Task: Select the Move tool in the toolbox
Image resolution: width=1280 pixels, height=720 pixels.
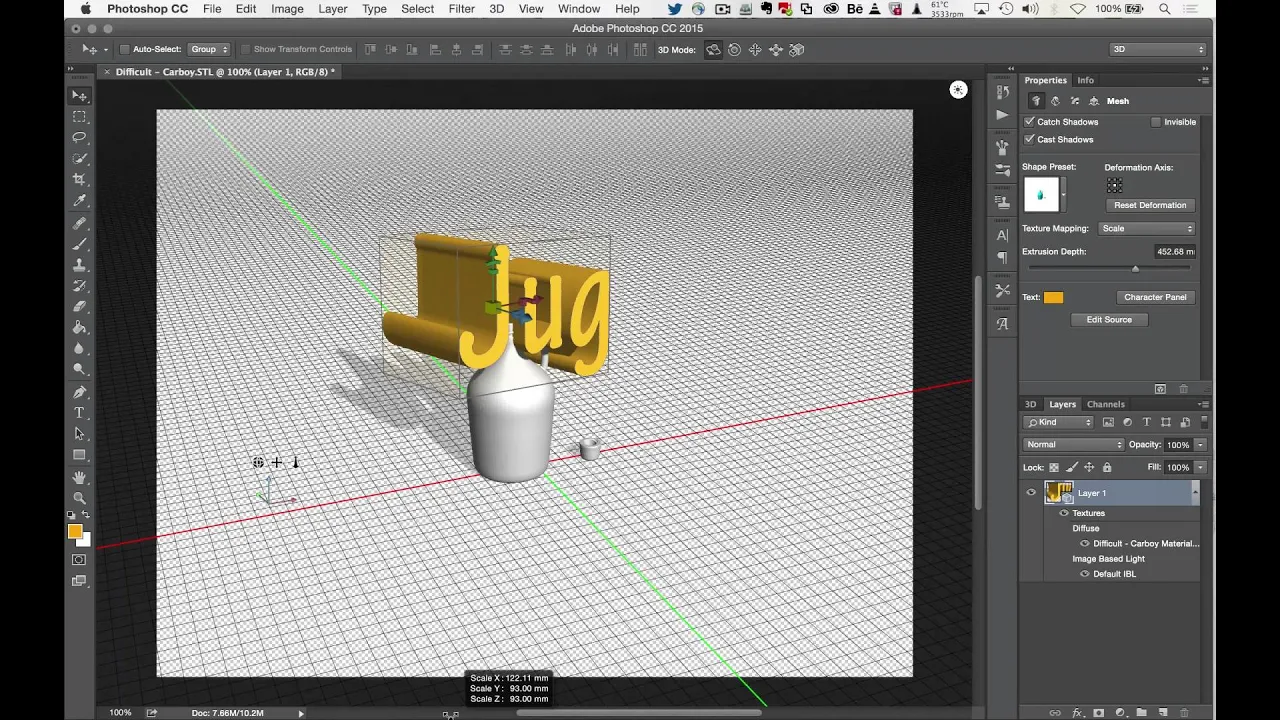Action: pos(79,96)
